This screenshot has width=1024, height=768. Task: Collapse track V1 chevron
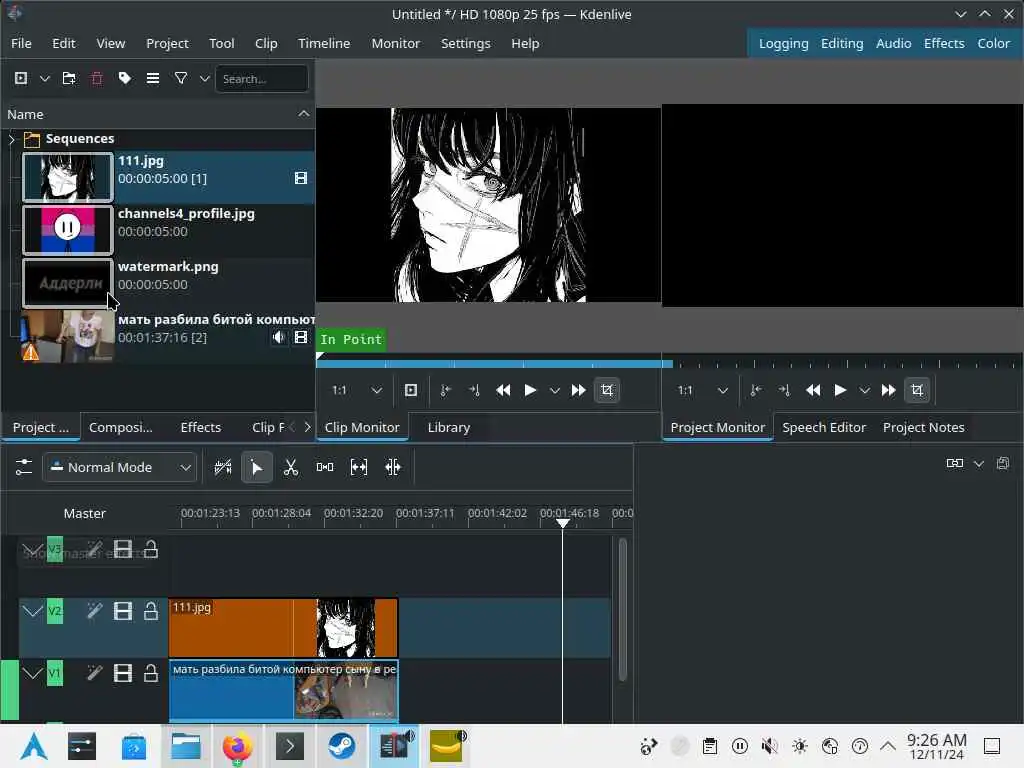click(32, 673)
